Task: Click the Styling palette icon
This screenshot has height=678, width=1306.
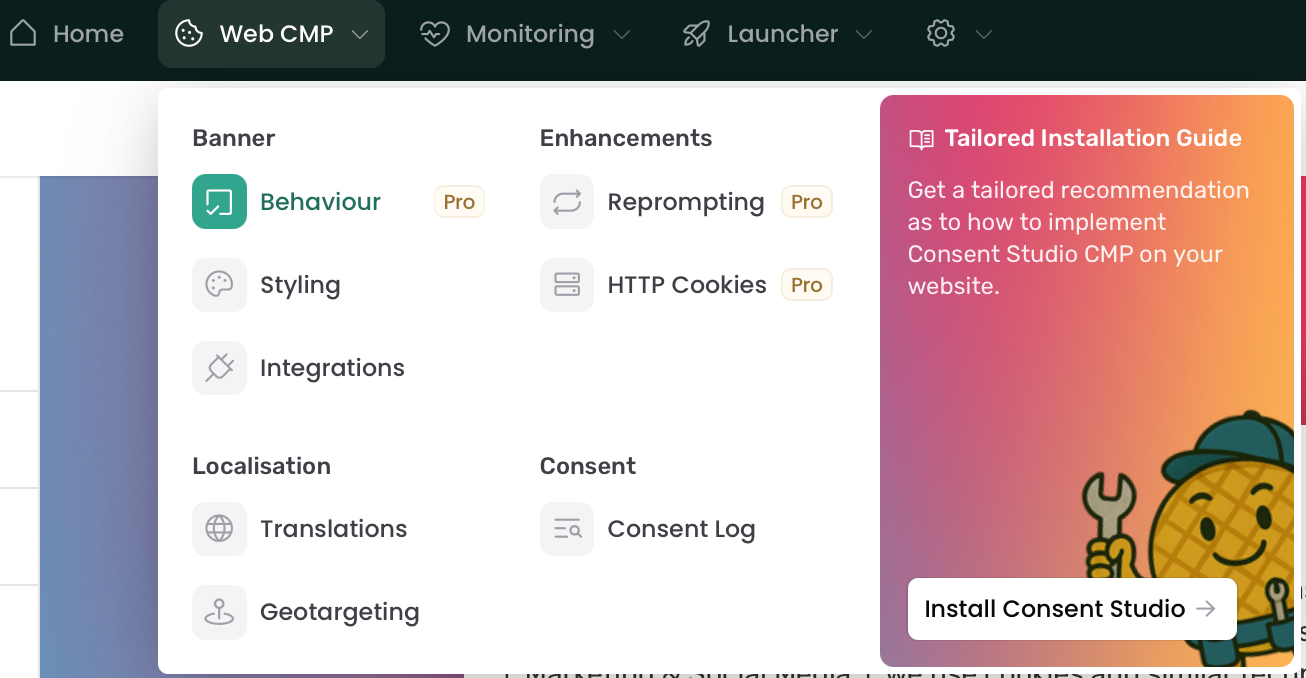Action: (219, 285)
